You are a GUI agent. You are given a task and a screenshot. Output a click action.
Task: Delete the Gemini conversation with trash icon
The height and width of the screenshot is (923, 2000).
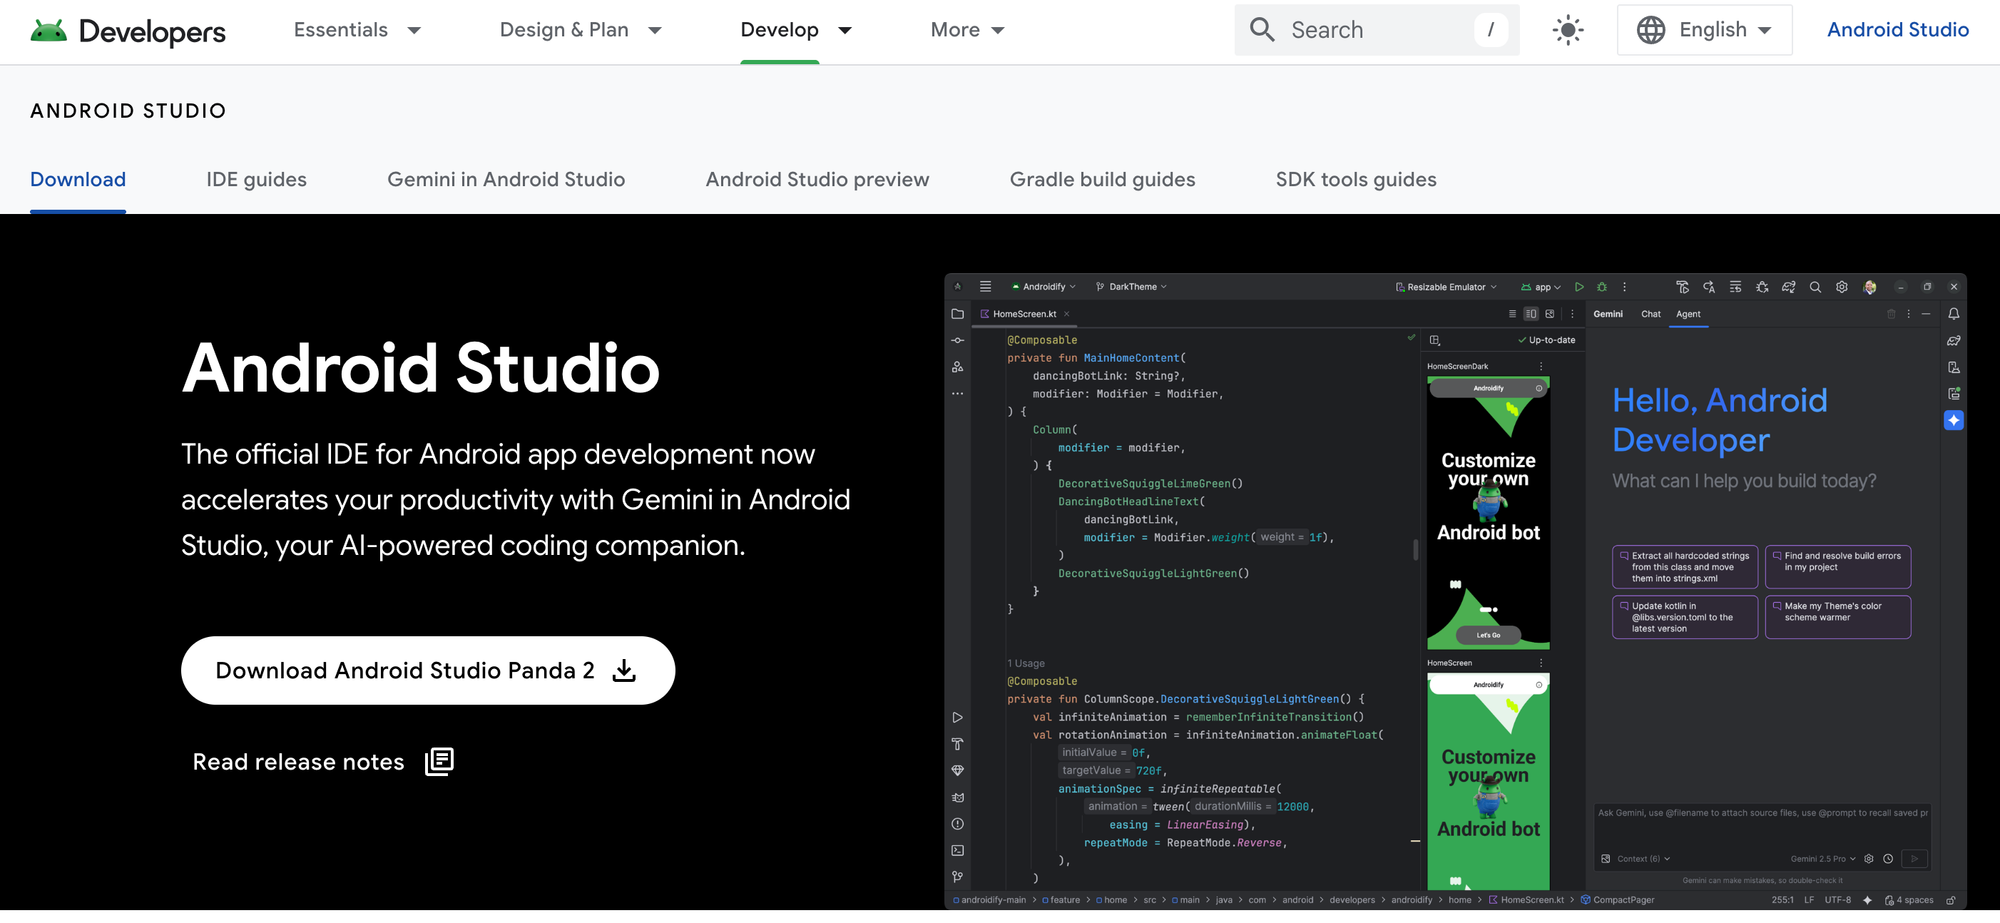pos(1891,314)
